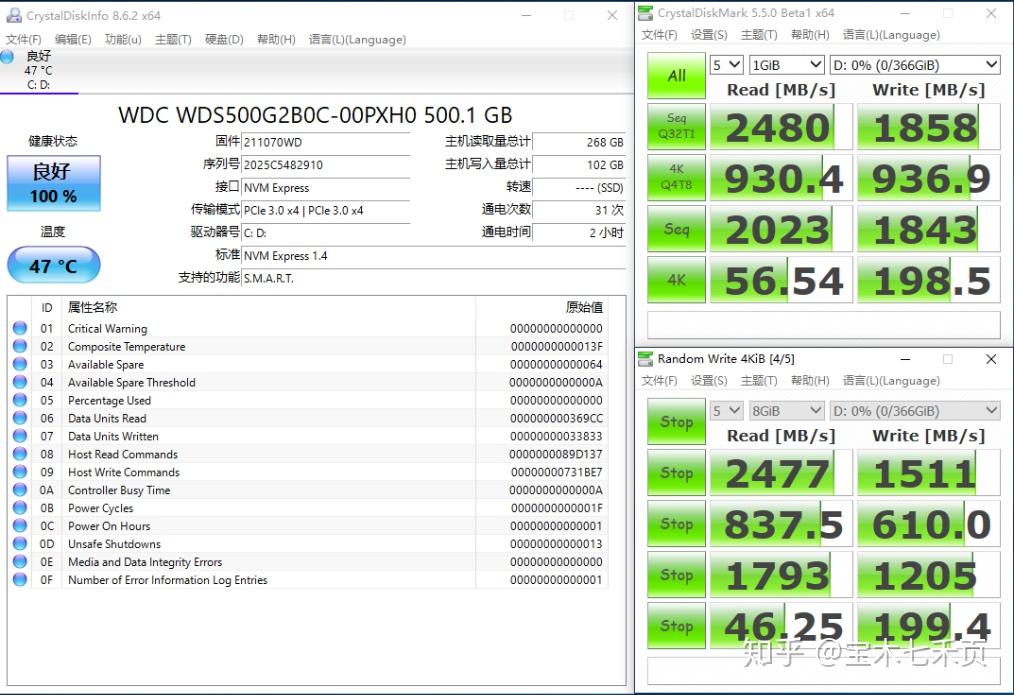Viewport: 1014px width, 695px height.
Task: Click the Random Write 4KiB window icon
Action: (645, 359)
